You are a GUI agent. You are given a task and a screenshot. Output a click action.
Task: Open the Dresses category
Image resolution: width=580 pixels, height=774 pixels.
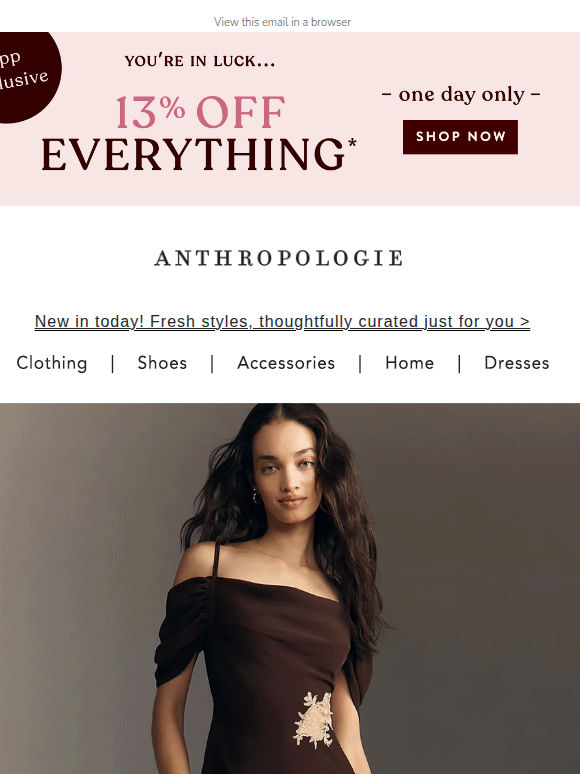(x=517, y=363)
